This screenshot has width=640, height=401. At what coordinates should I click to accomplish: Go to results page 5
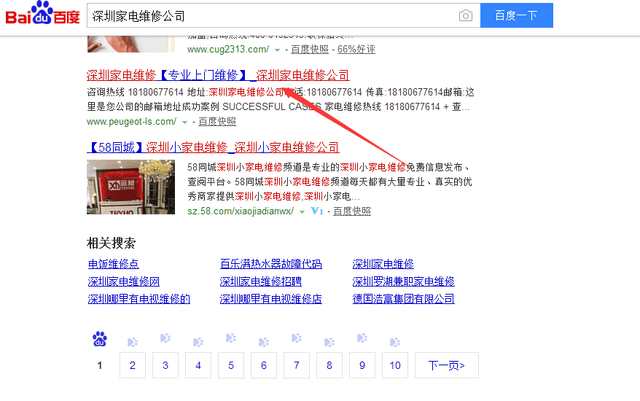point(231,365)
